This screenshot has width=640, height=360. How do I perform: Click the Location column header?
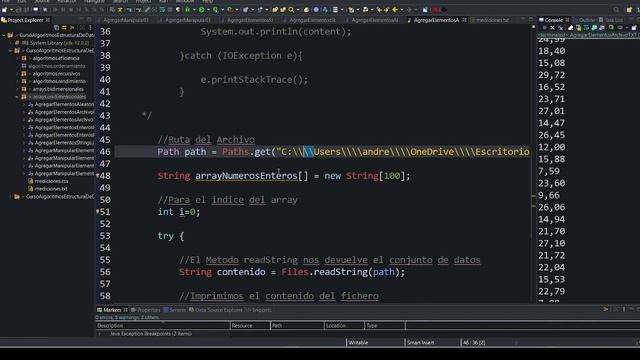tap(344, 326)
